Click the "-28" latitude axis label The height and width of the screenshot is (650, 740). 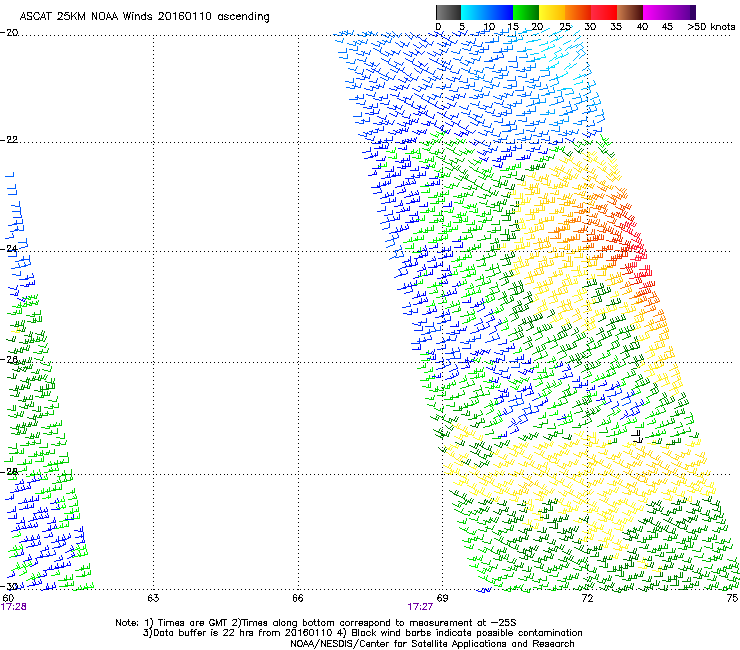[x=9, y=471]
